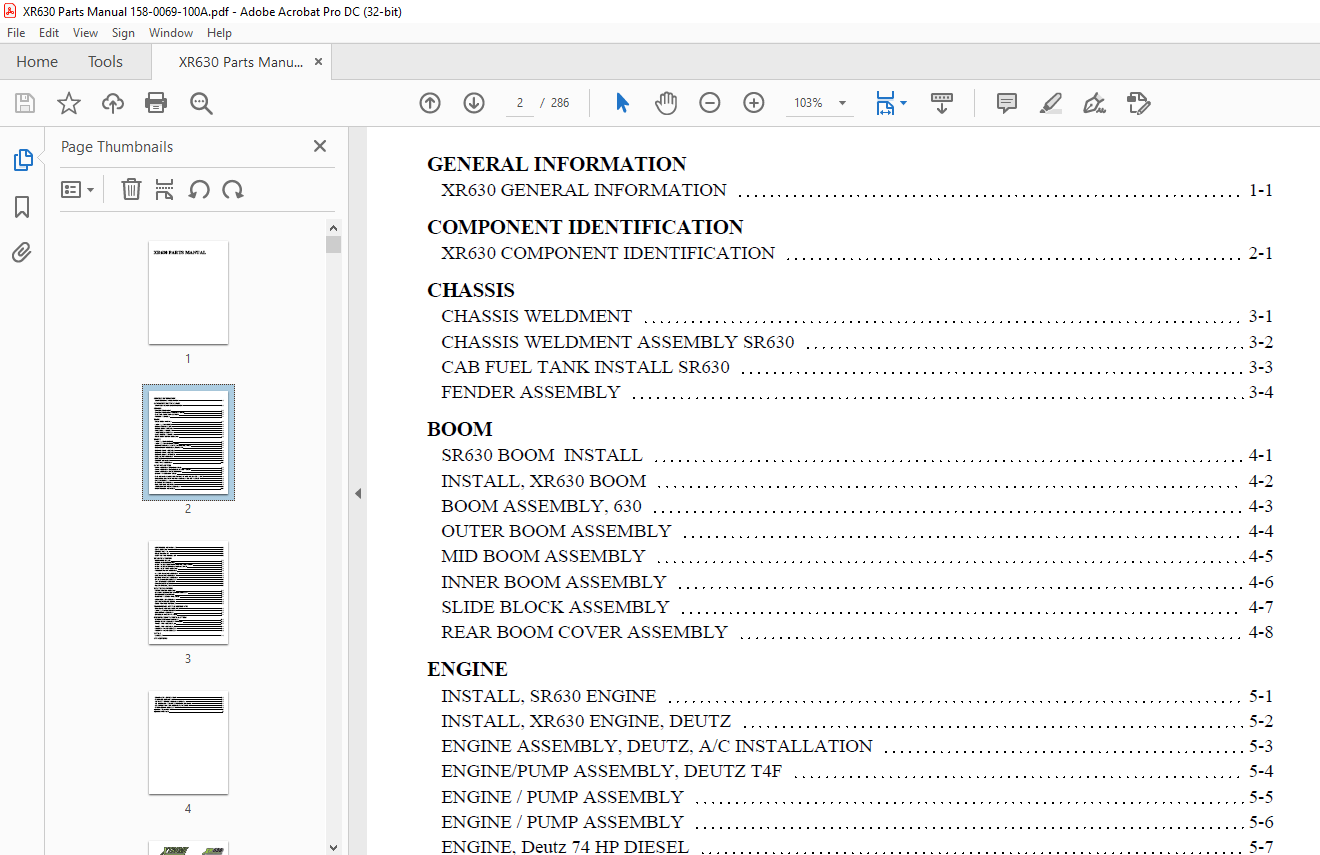Zoom in with the plus icon
The height and width of the screenshot is (855, 1320).
coord(754,103)
